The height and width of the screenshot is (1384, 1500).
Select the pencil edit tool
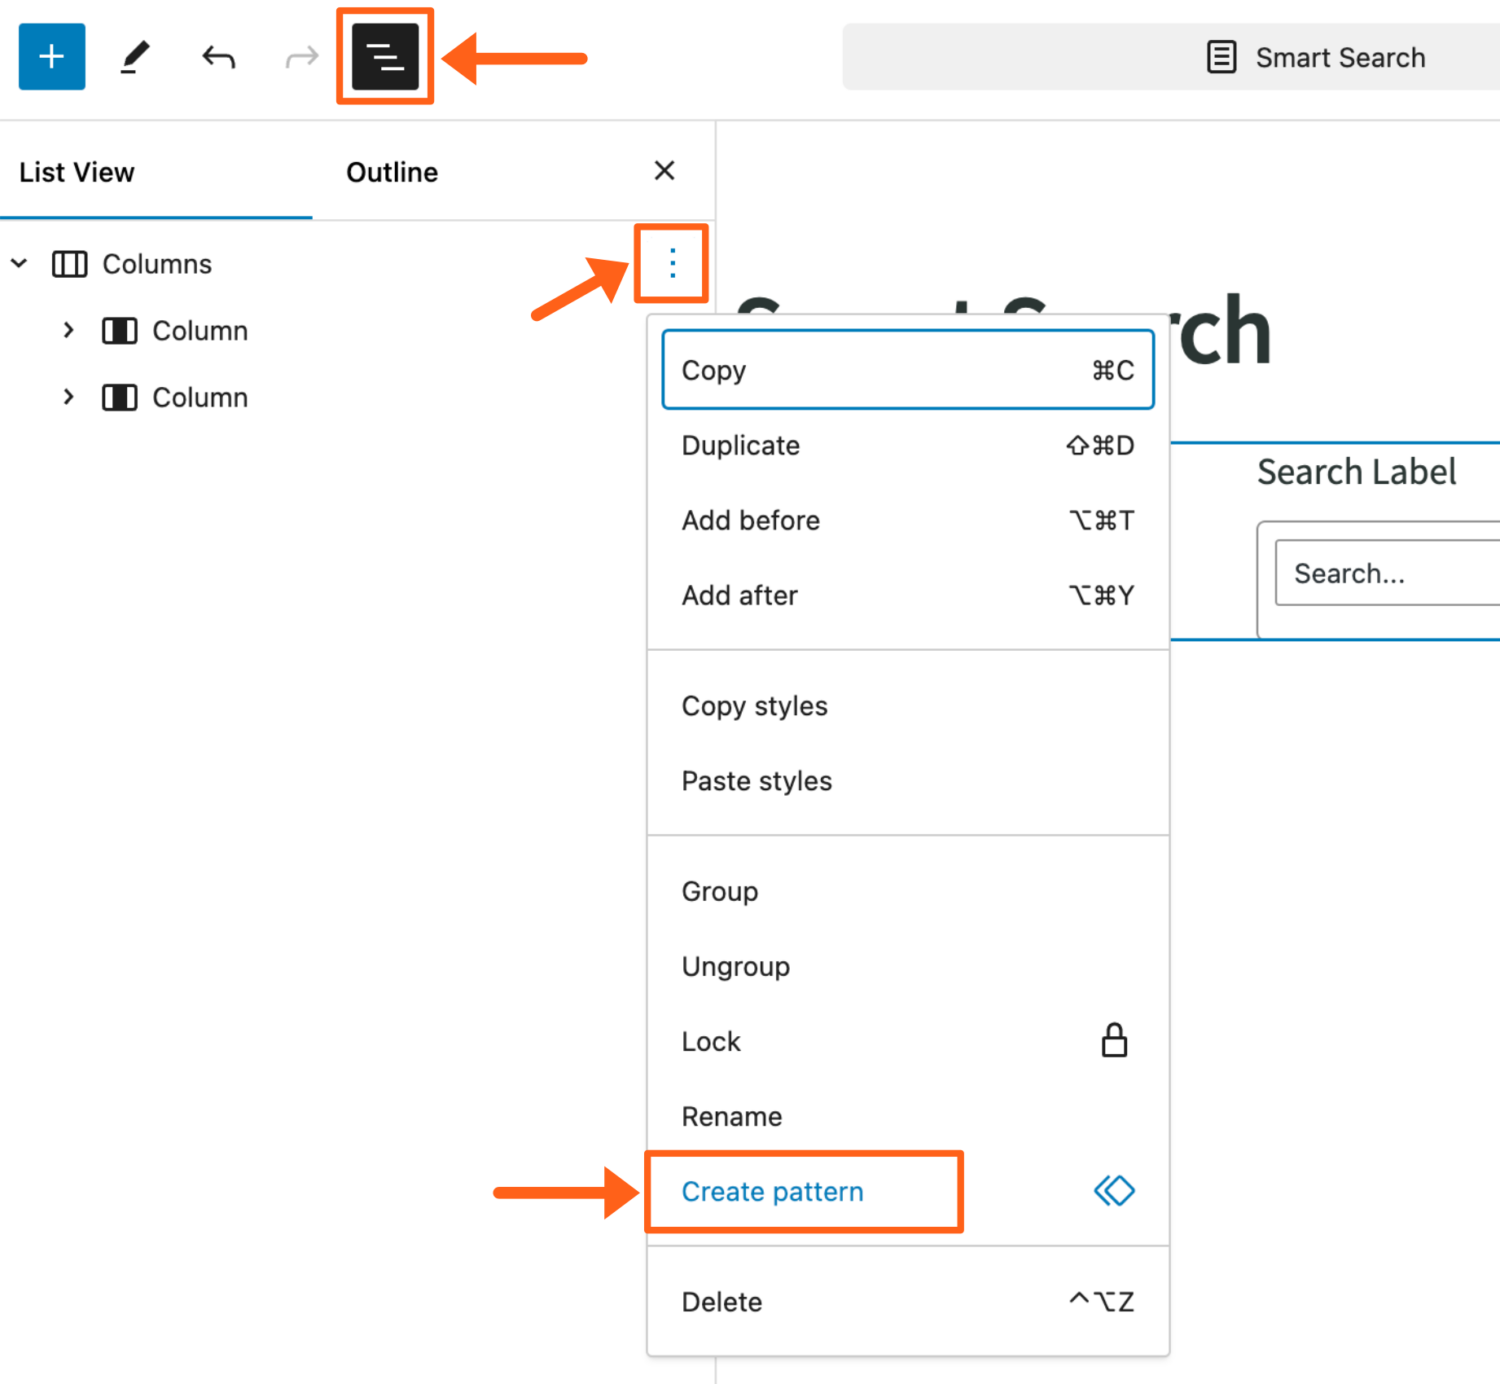coord(135,57)
